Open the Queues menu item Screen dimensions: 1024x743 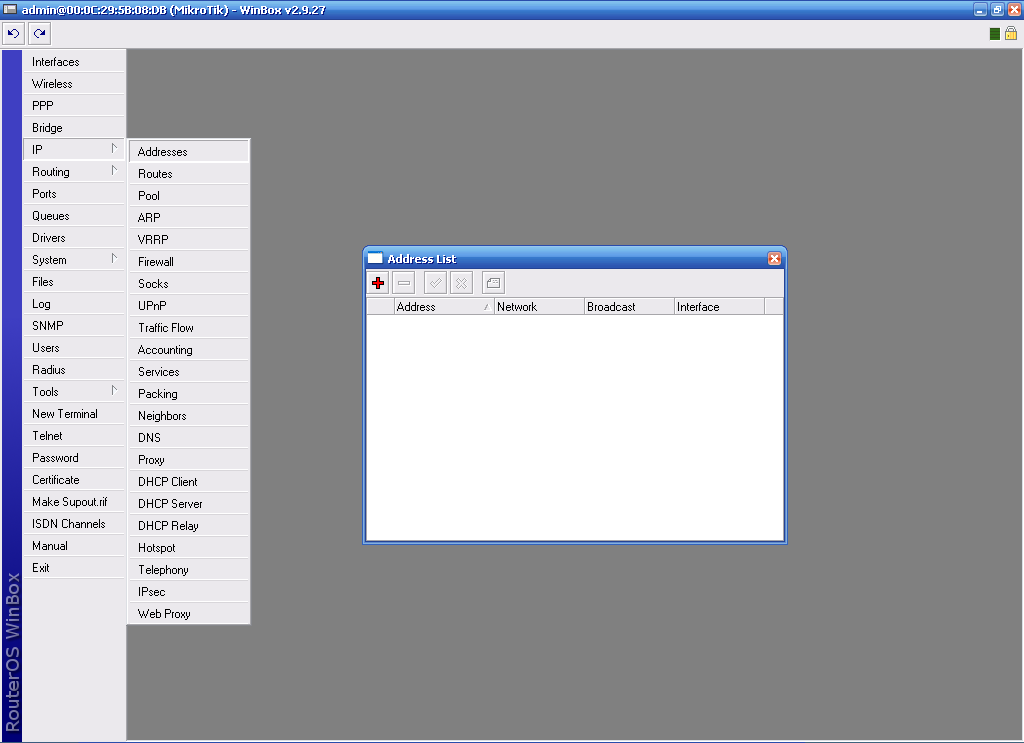(x=74, y=216)
